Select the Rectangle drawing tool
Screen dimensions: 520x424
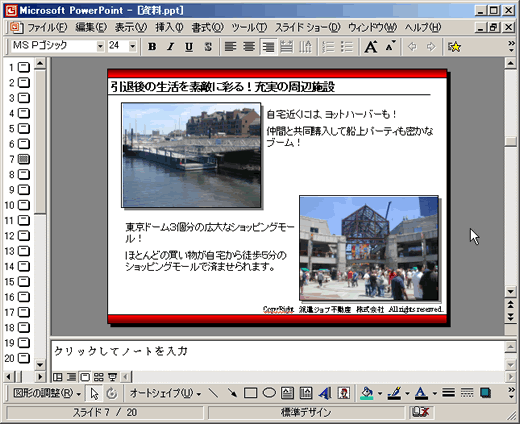coord(250,393)
